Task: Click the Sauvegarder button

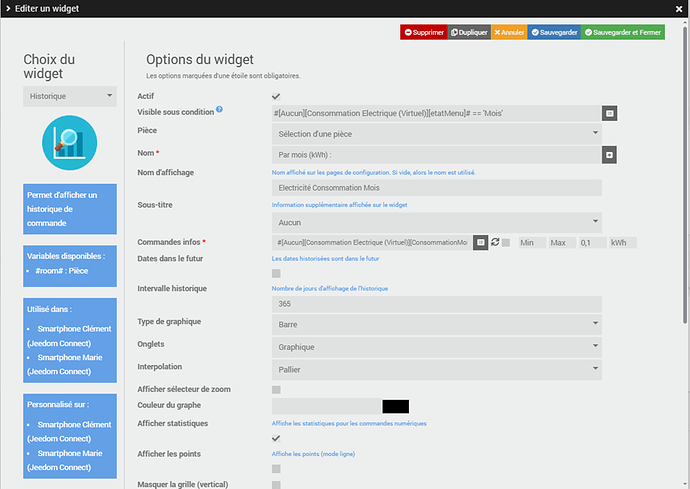Action: point(554,32)
